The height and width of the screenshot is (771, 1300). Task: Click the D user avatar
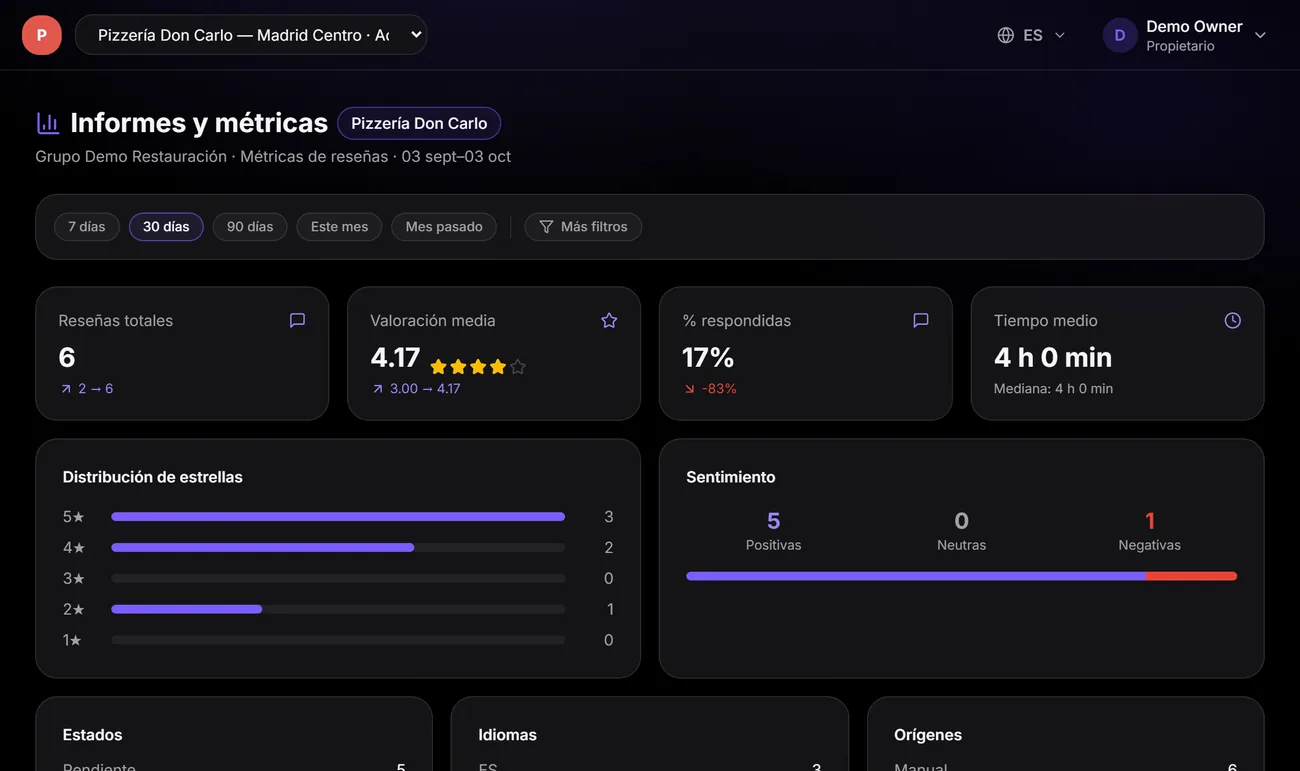point(1120,35)
